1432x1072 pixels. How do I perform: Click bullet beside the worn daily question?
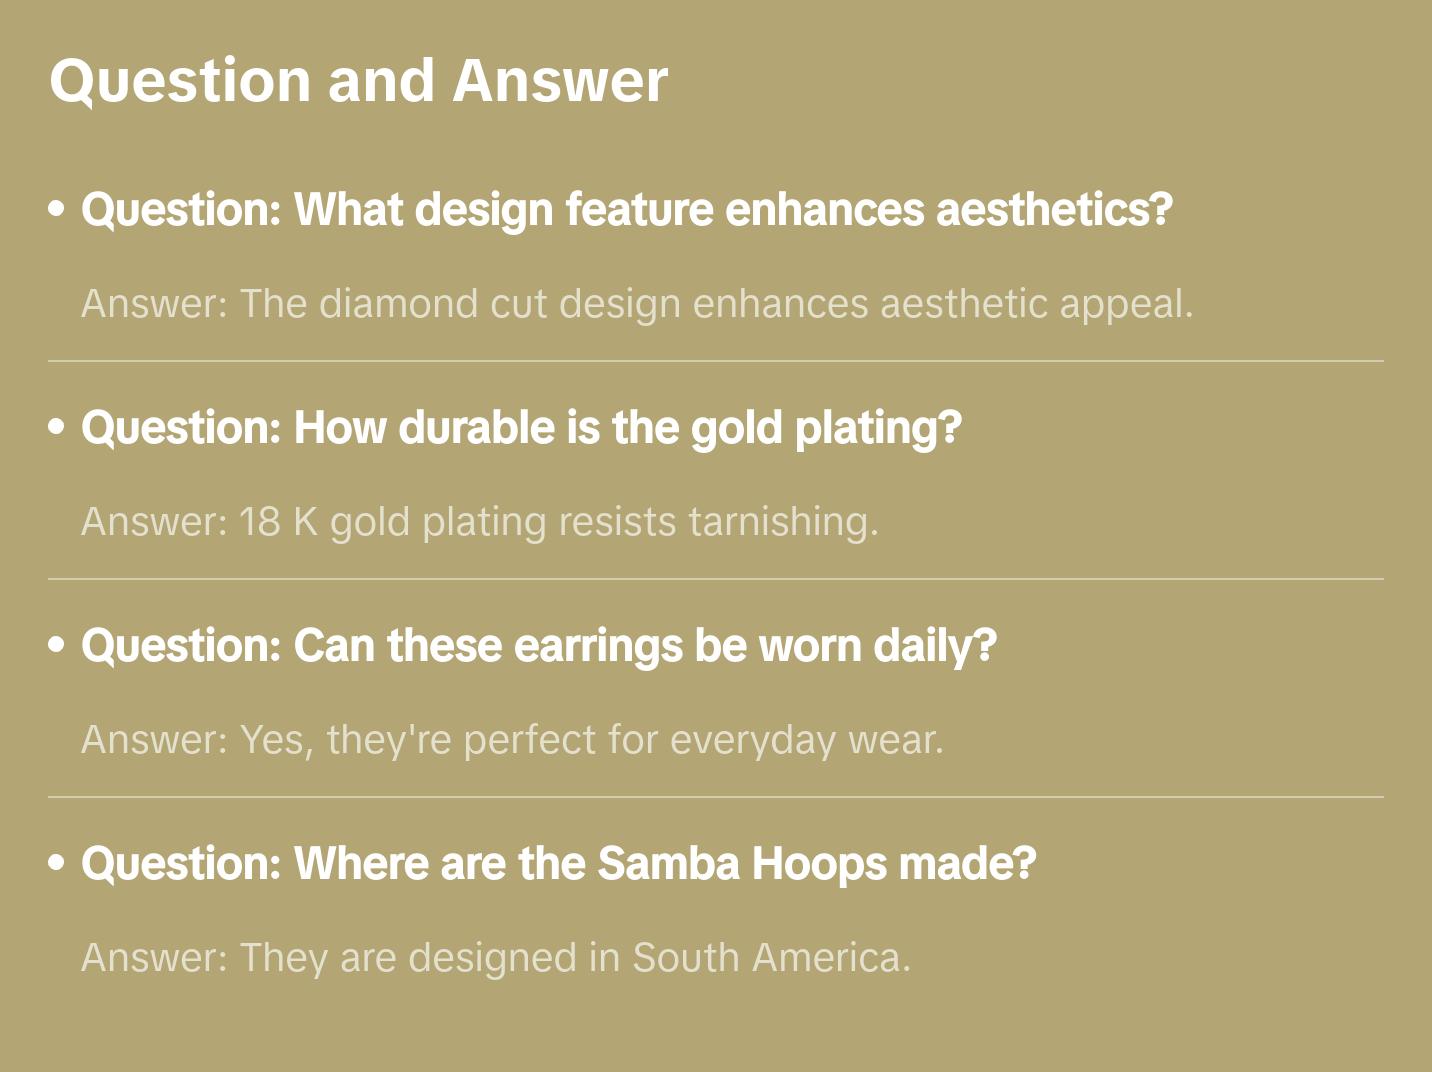(x=57, y=645)
